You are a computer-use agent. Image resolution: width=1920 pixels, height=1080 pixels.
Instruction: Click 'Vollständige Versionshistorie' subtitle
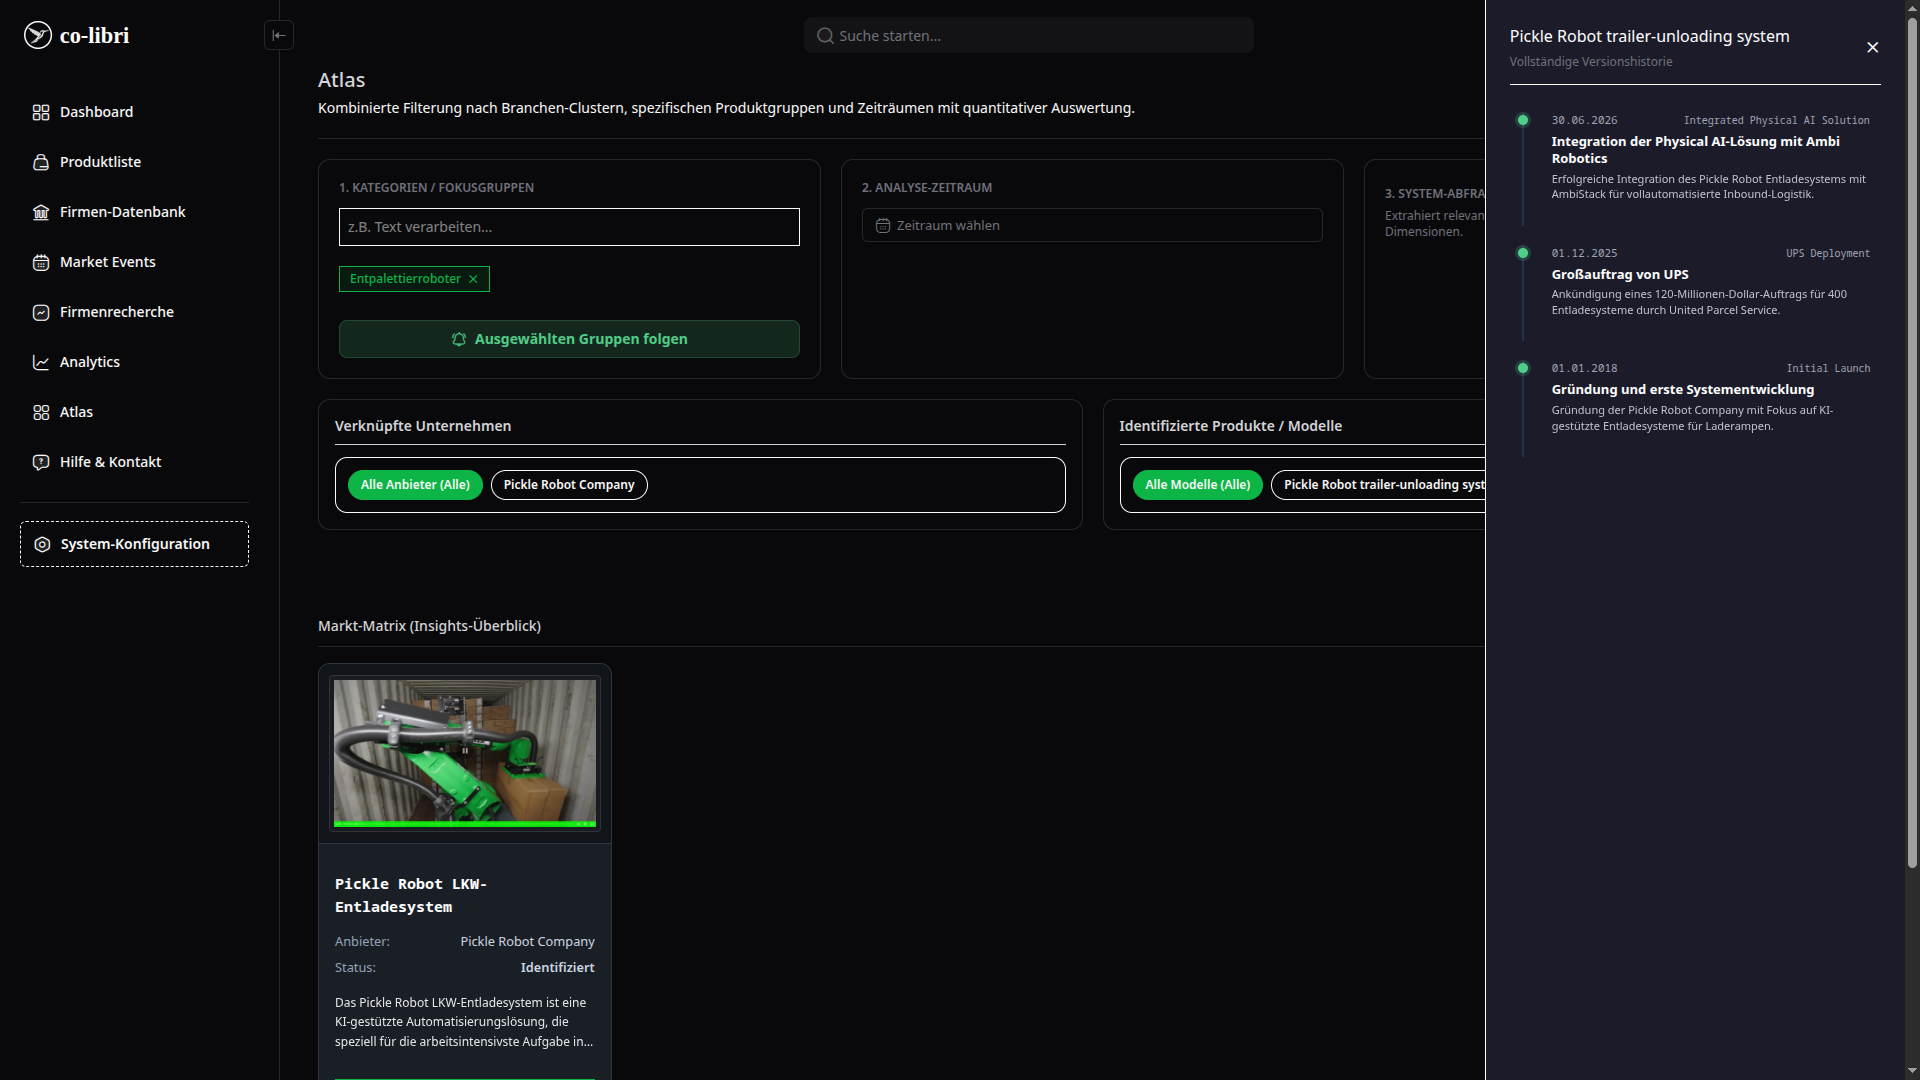1590,62
